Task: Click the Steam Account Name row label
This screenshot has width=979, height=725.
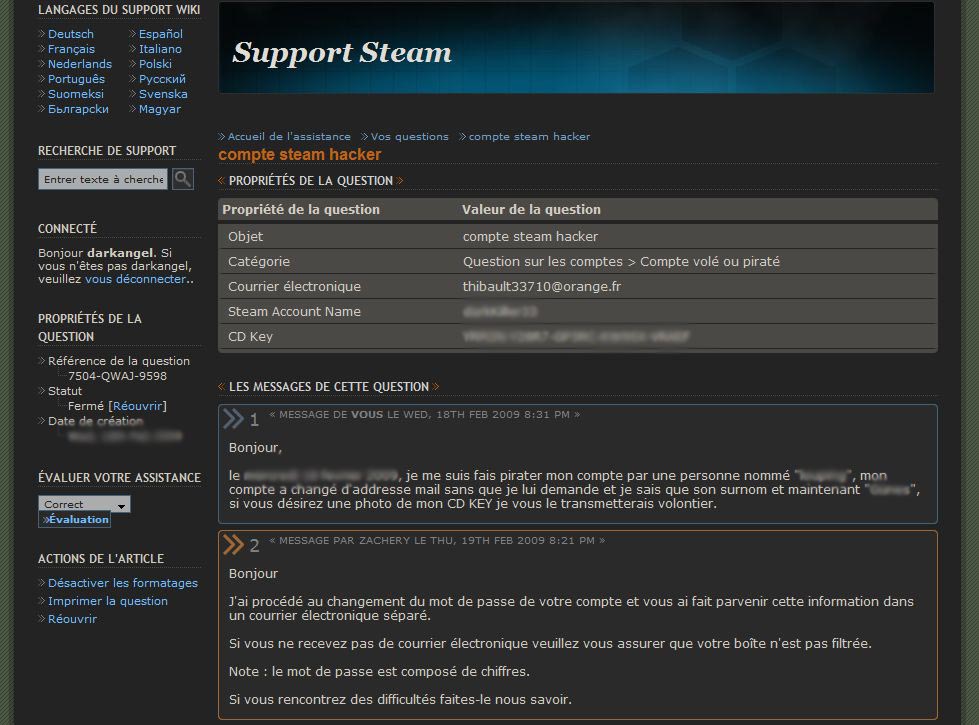Action: [294, 312]
